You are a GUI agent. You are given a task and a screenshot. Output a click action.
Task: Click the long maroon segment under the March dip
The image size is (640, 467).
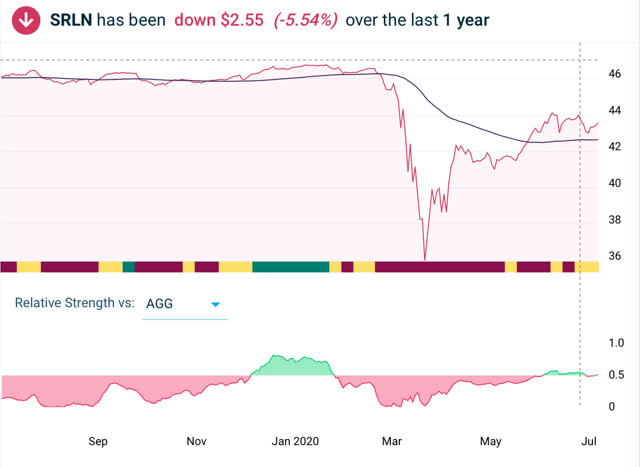[440, 267]
